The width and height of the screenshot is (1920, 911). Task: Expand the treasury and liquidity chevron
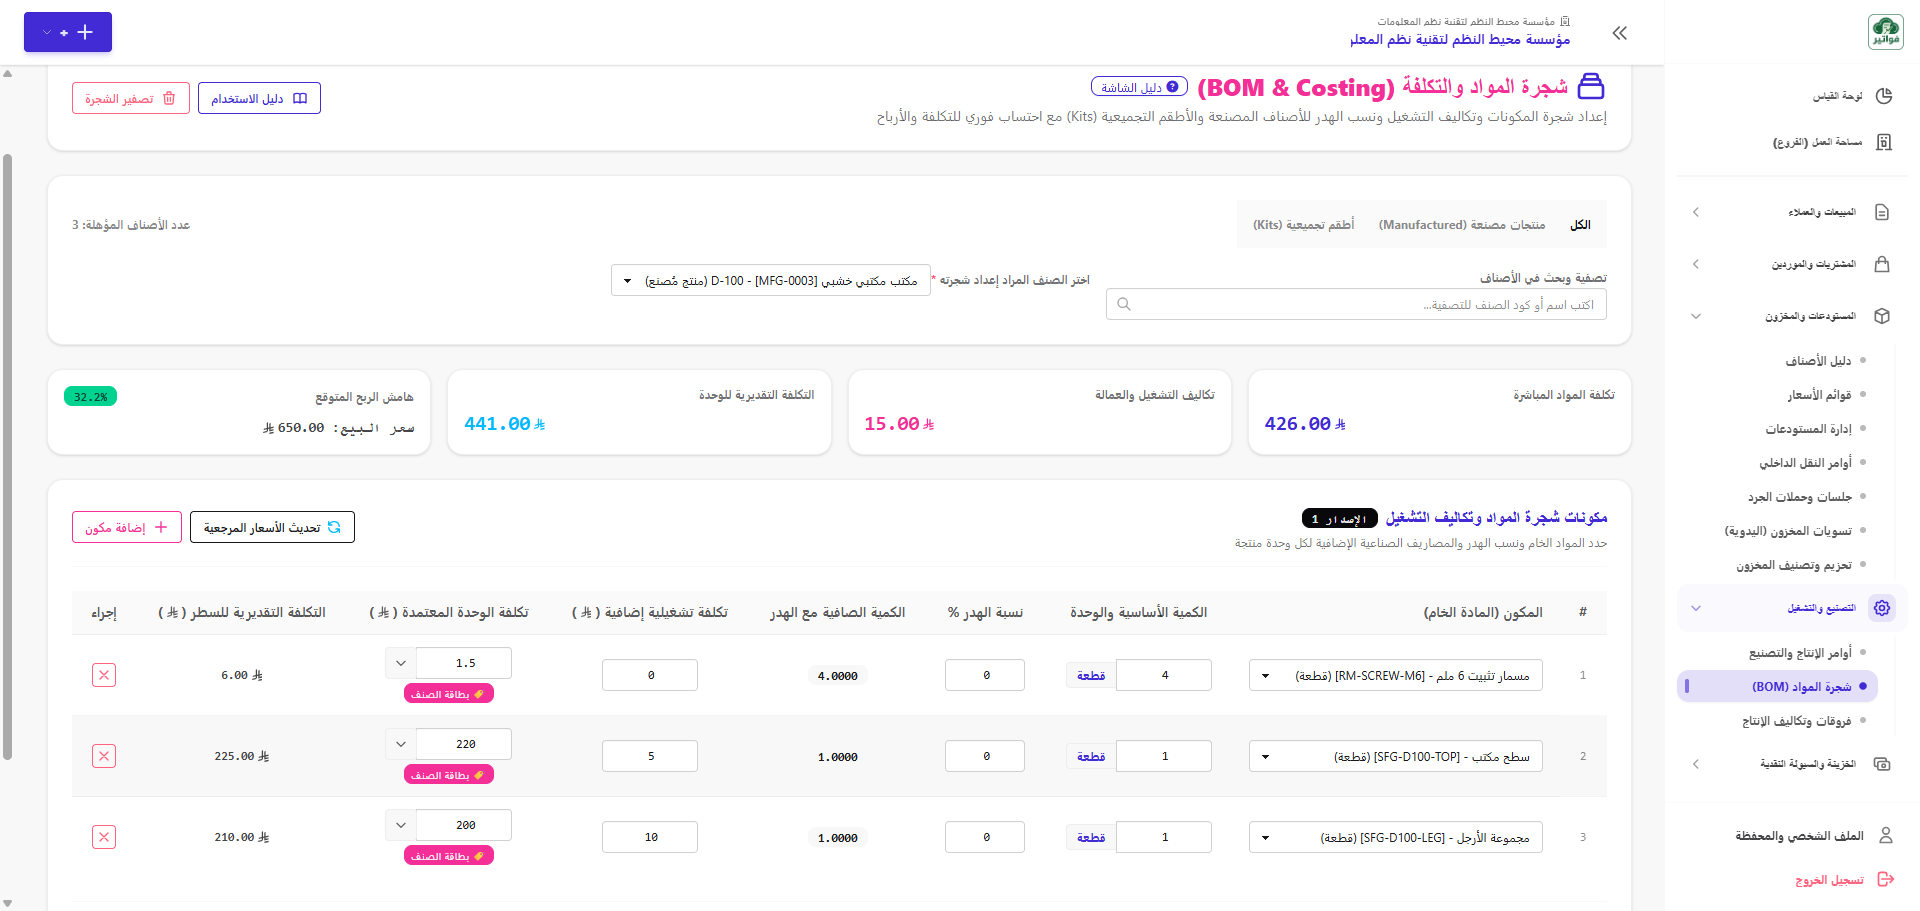[x=1696, y=764]
